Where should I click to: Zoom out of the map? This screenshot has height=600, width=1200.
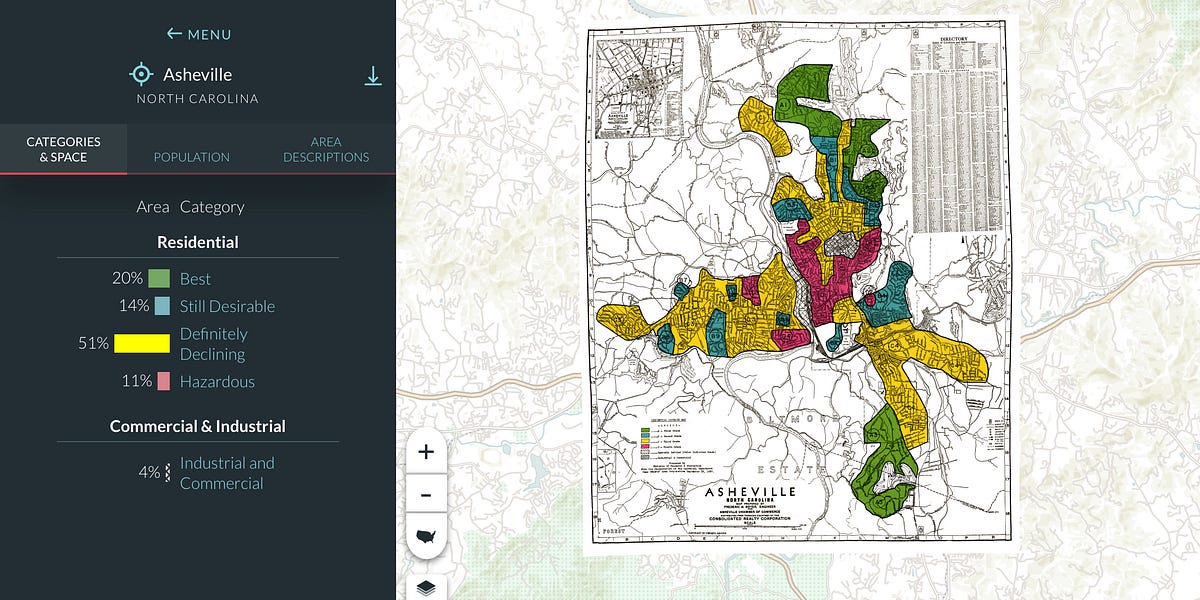426,492
